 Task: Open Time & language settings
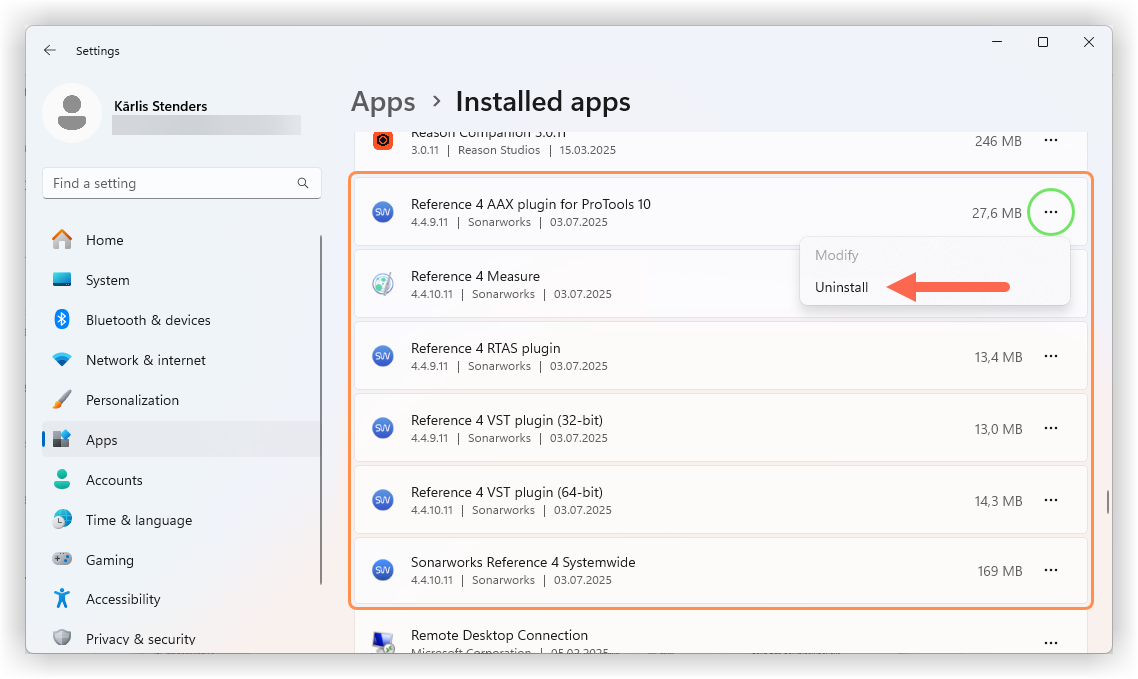tap(139, 520)
